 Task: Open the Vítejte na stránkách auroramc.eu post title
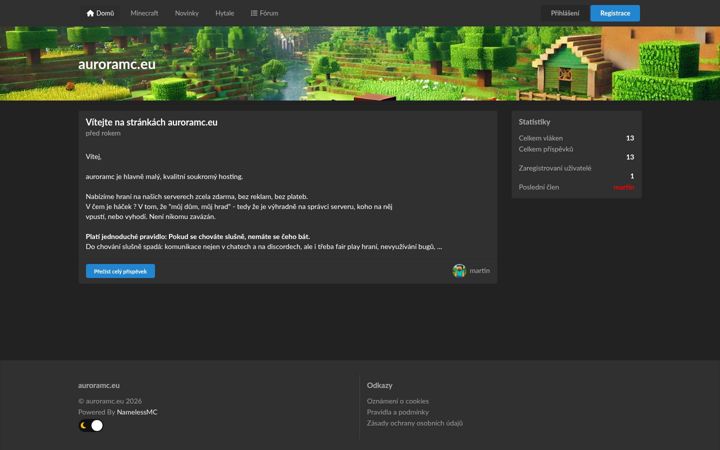click(x=152, y=122)
